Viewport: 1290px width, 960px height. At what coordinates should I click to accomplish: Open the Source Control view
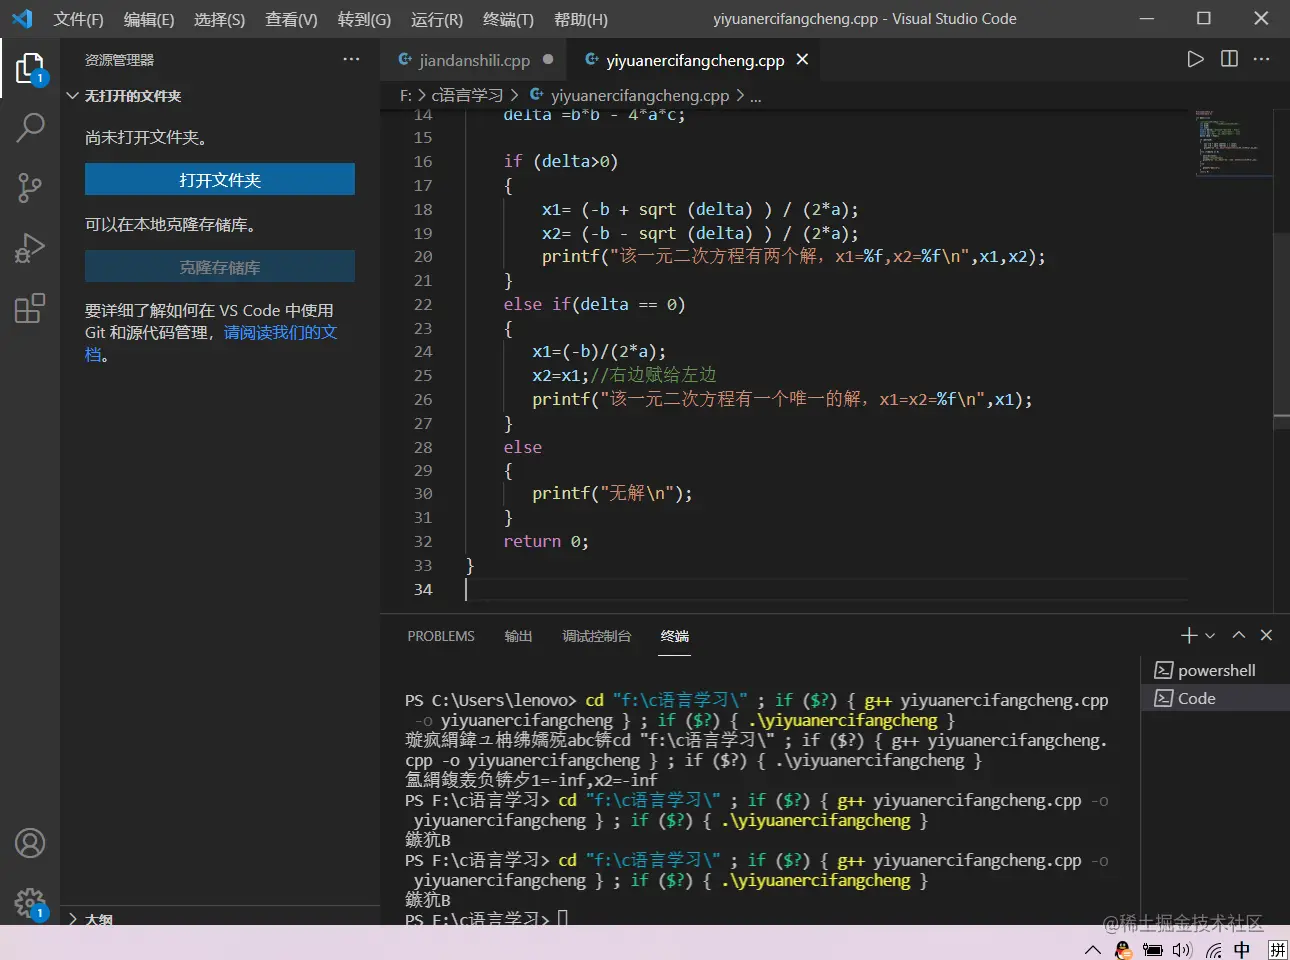pyautogui.click(x=30, y=187)
